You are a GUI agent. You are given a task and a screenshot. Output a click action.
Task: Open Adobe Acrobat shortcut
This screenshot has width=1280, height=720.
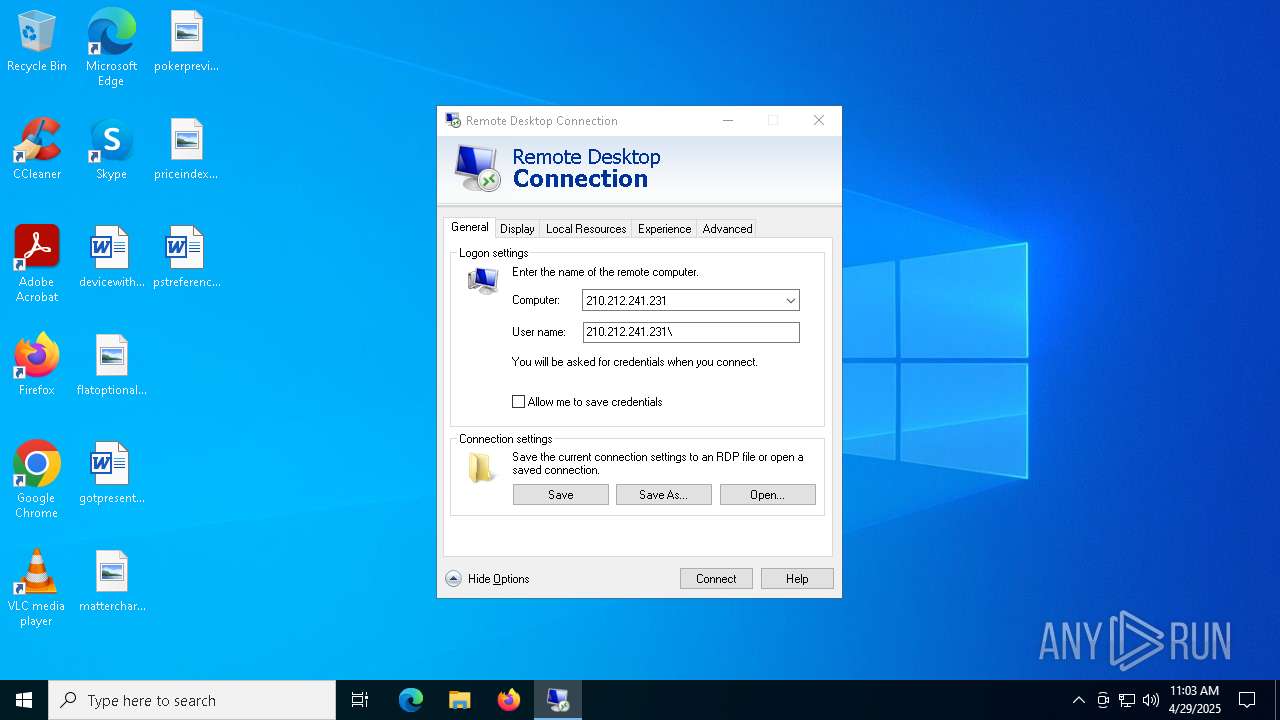pyautogui.click(x=37, y=263)
